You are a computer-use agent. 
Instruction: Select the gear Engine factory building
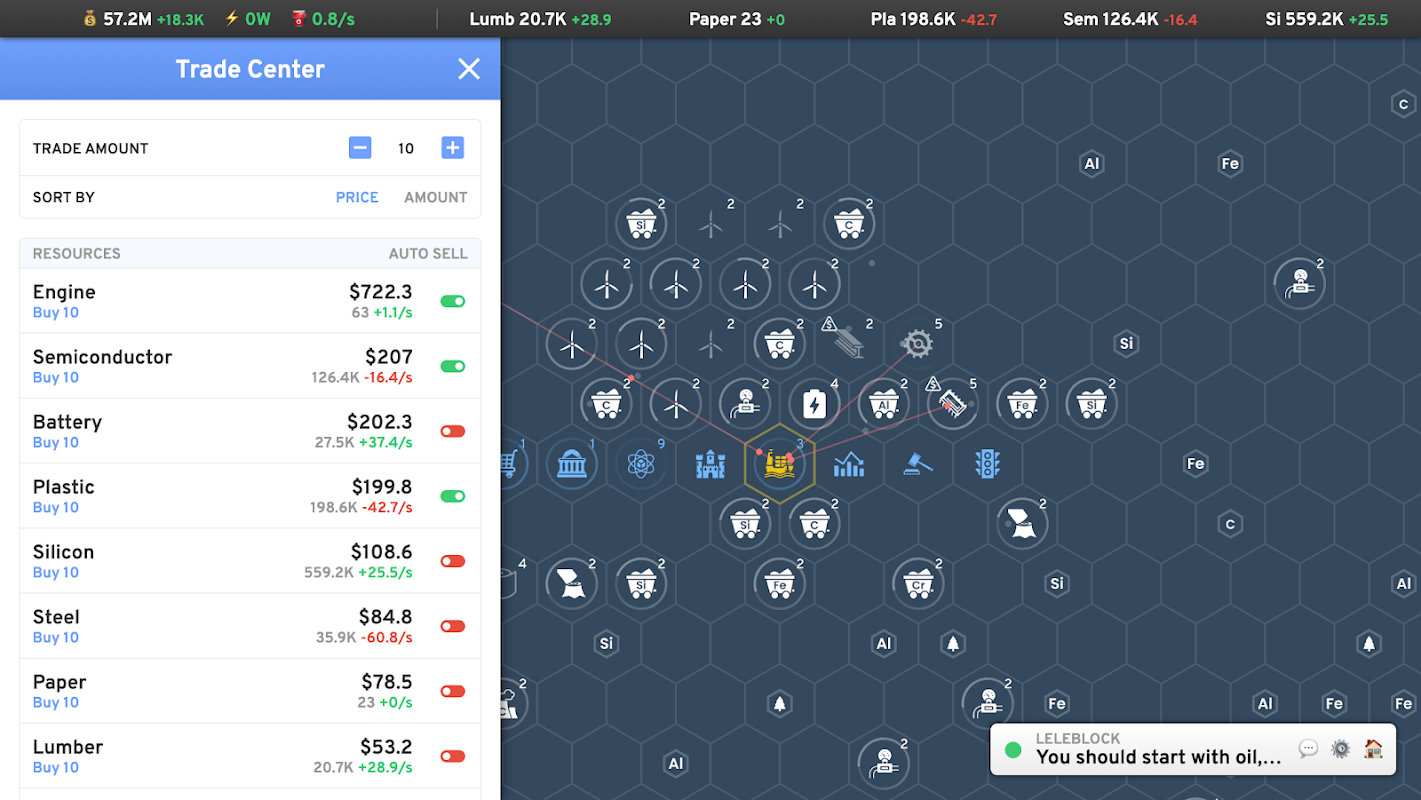pos(917,344)
